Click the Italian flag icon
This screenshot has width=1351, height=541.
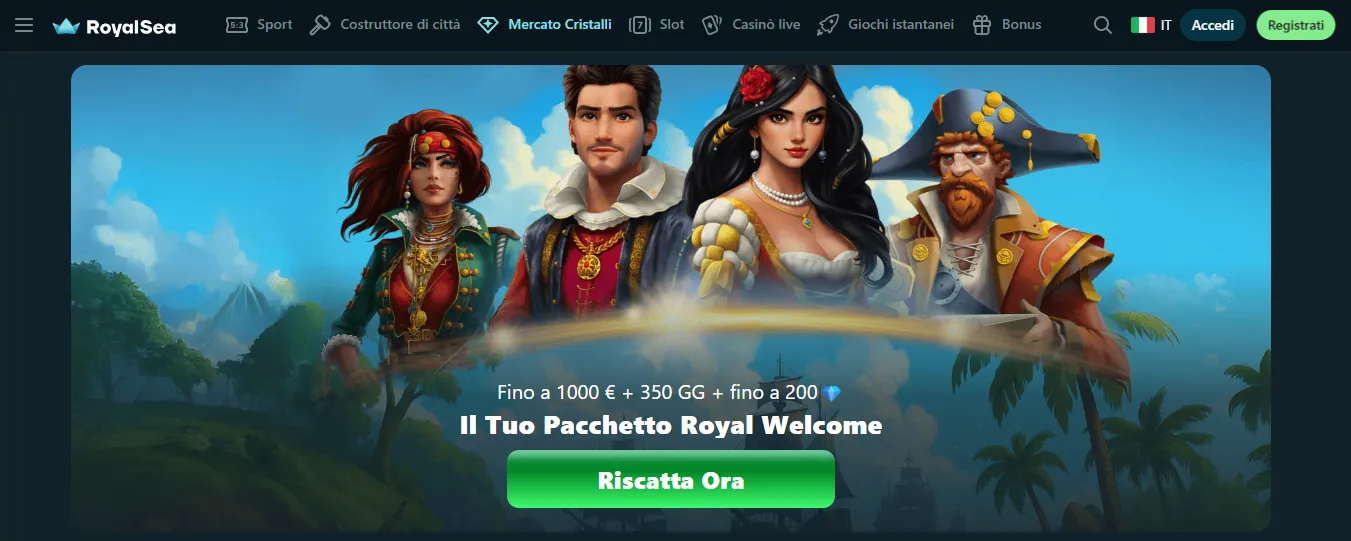1142,25
